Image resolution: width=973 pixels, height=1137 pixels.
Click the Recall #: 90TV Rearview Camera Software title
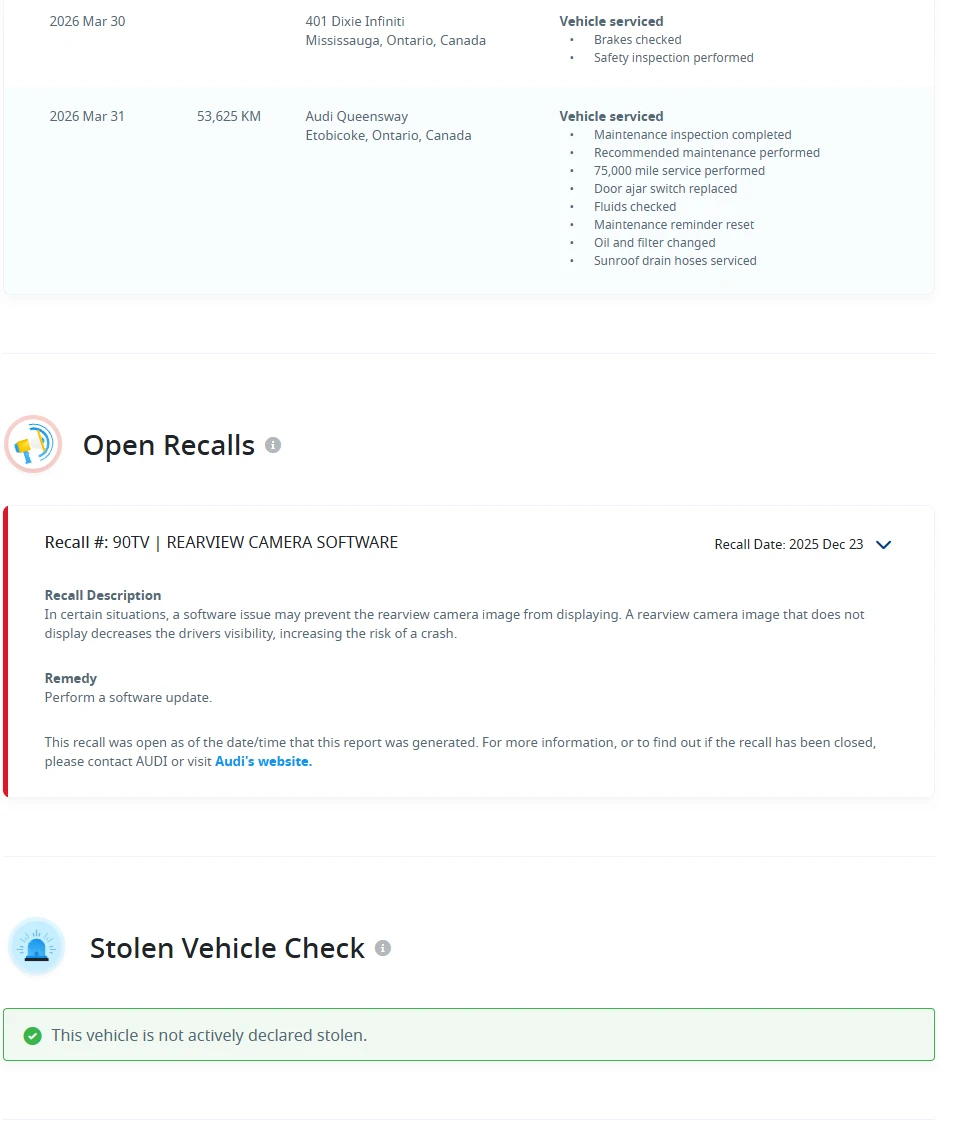pyautogui.click(x=221, y=542)
